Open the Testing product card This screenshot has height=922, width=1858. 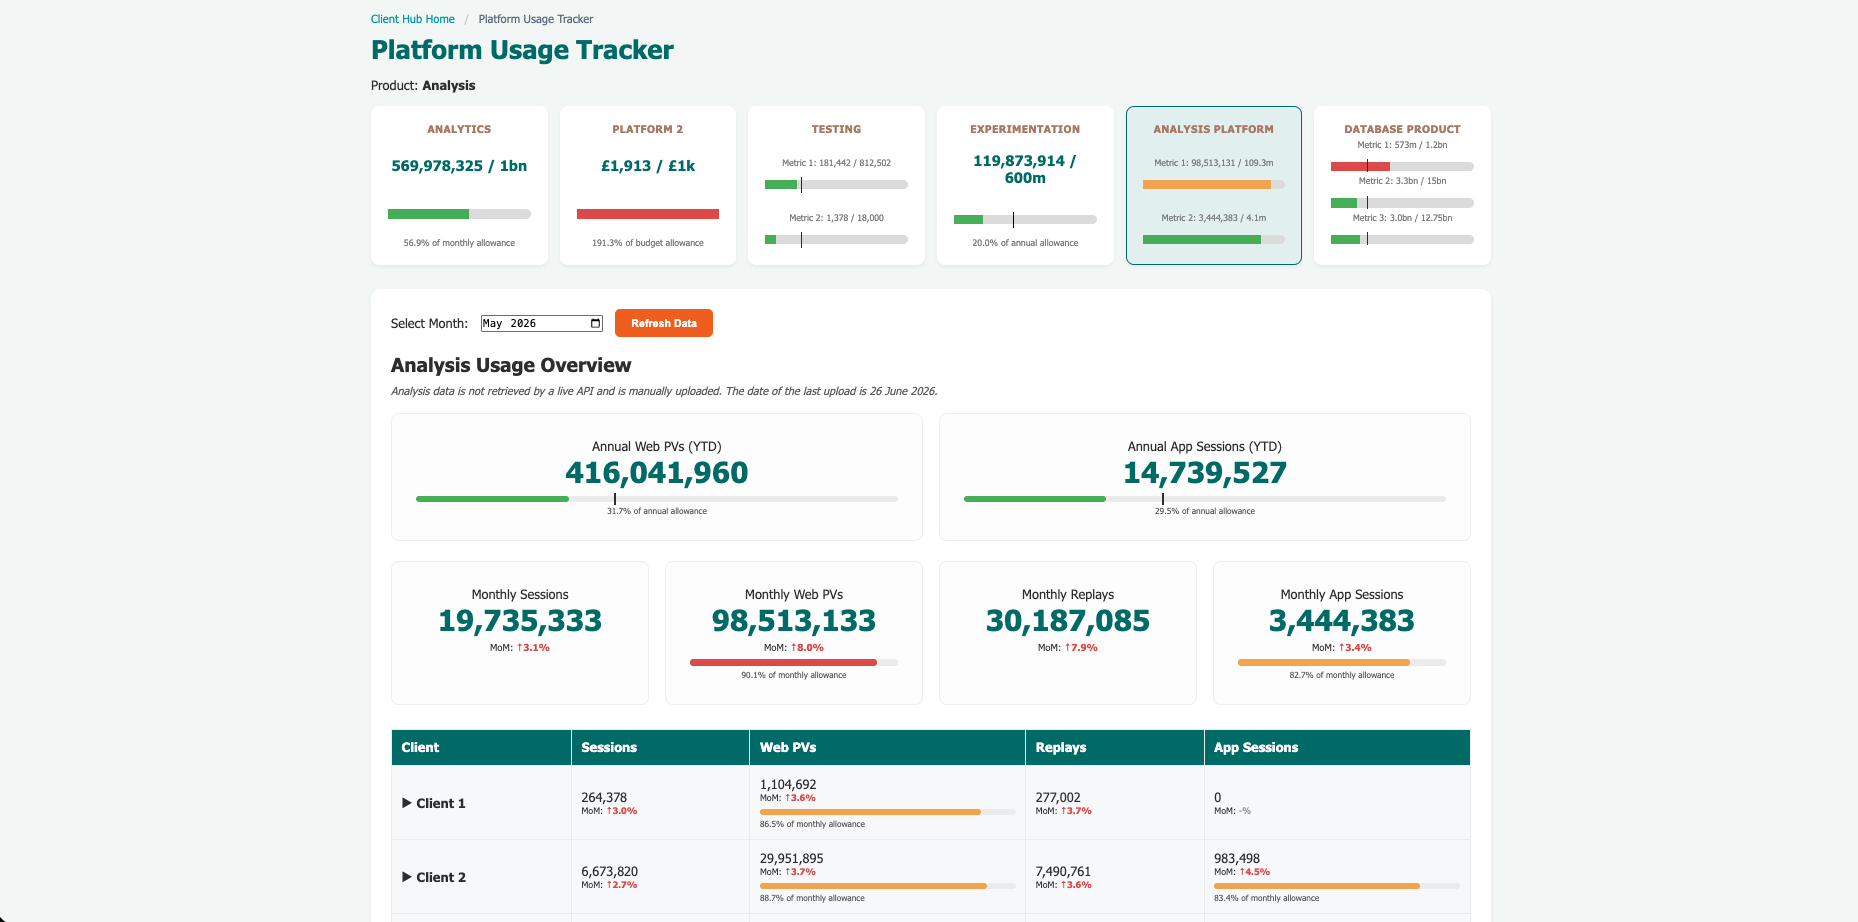(x=836, y=185)
